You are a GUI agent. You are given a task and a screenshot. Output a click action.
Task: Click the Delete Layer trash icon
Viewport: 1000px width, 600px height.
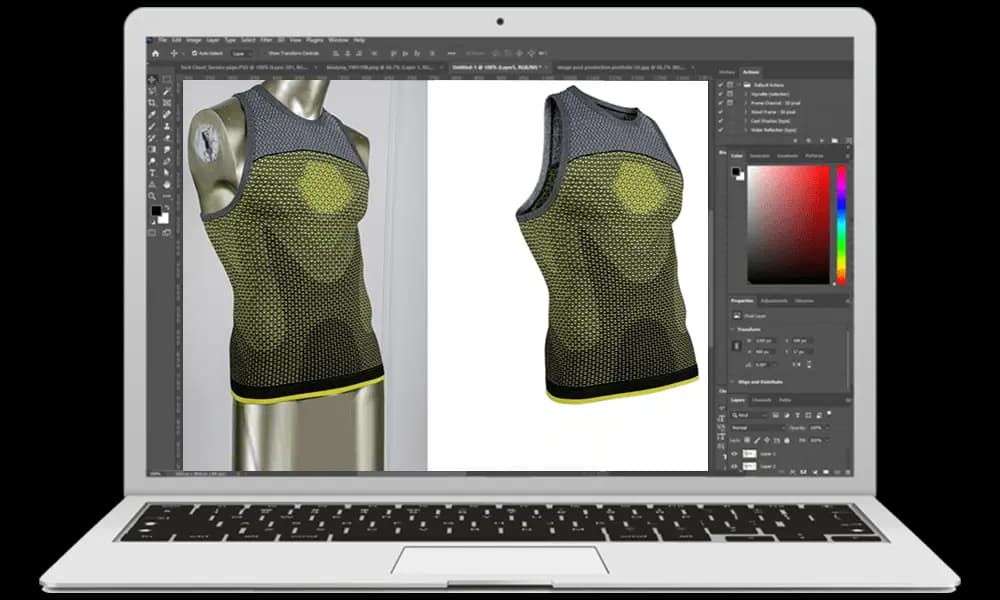tap(847, 472)
